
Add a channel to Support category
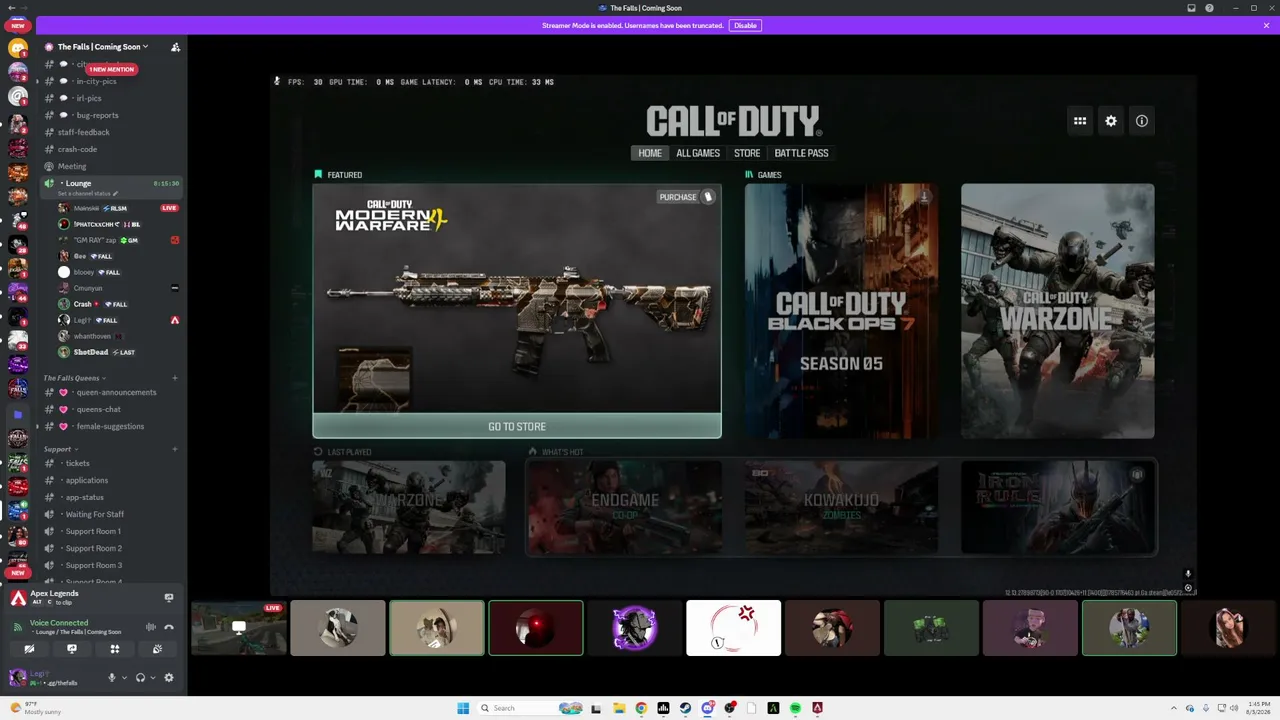tap(175, 449)
